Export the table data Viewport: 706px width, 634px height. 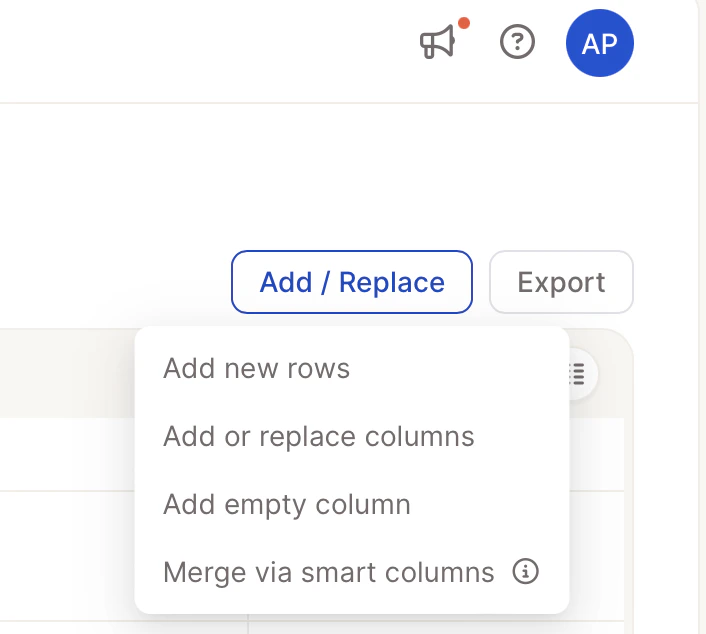pyautogui.click(x=561, y=282)
